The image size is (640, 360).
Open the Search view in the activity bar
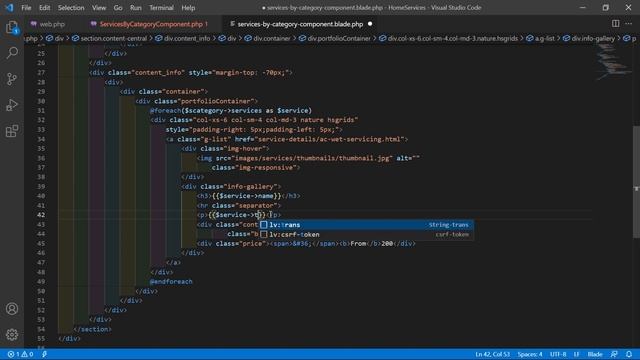click(x=12, y=53)
